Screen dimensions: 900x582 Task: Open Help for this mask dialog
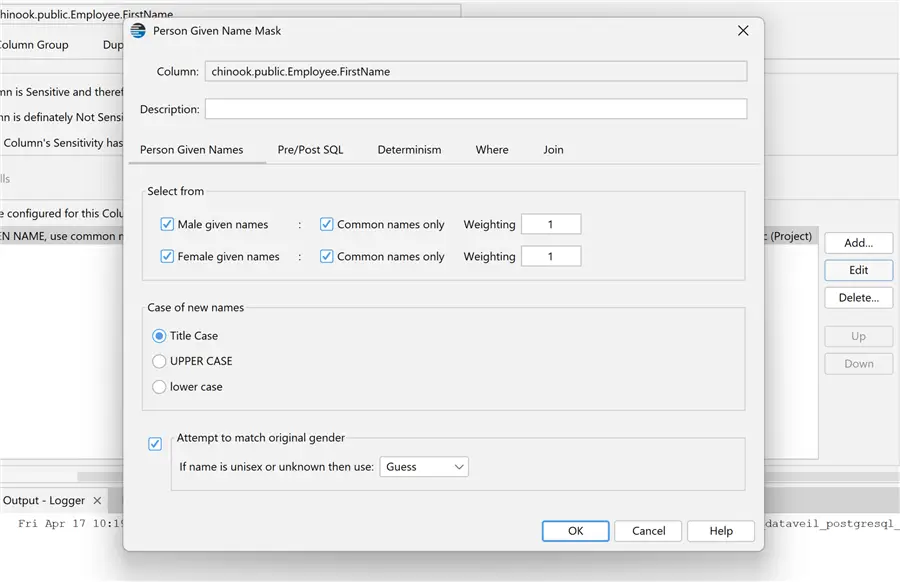[x=721, y=531]
